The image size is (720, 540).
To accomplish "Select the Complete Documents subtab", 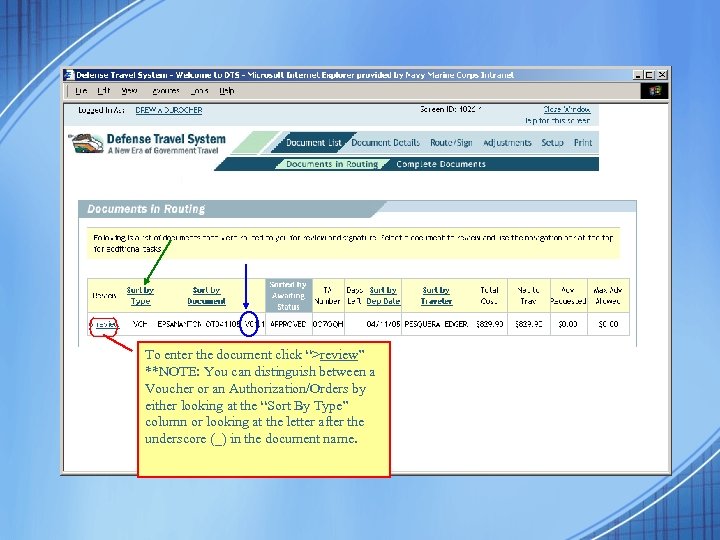I will coord(441,164).
